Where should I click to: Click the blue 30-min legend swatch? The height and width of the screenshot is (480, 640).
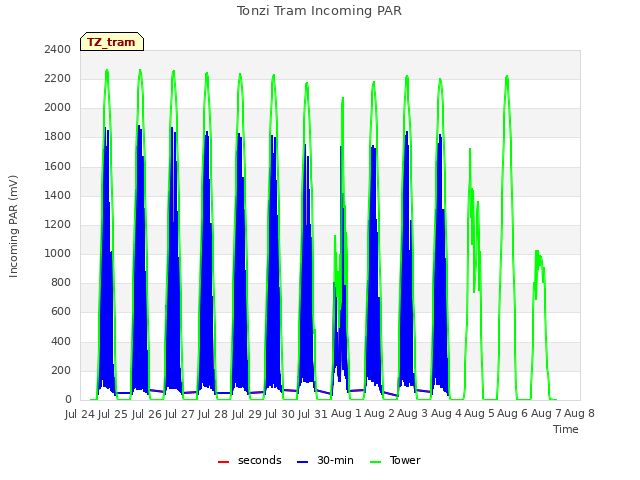[x=302, y=462]
